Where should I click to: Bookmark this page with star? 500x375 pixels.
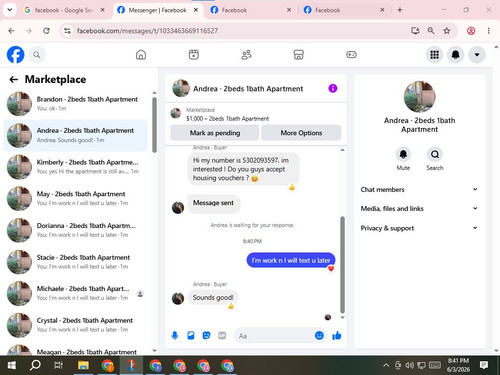(447, 31)
